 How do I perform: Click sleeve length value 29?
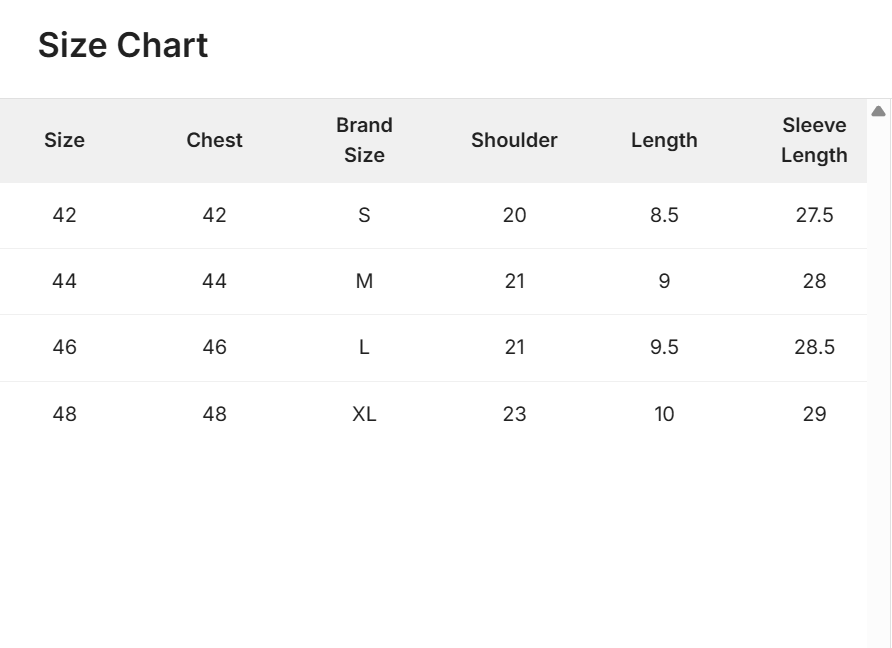point(814,414)
